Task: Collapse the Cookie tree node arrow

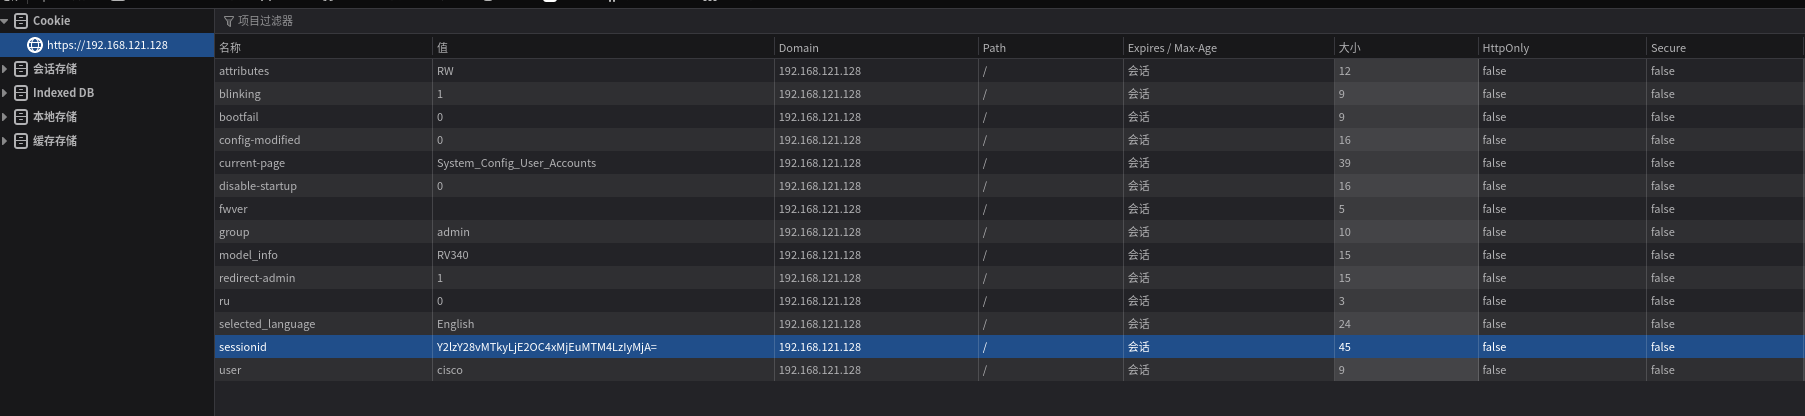Action: point(5,21)
